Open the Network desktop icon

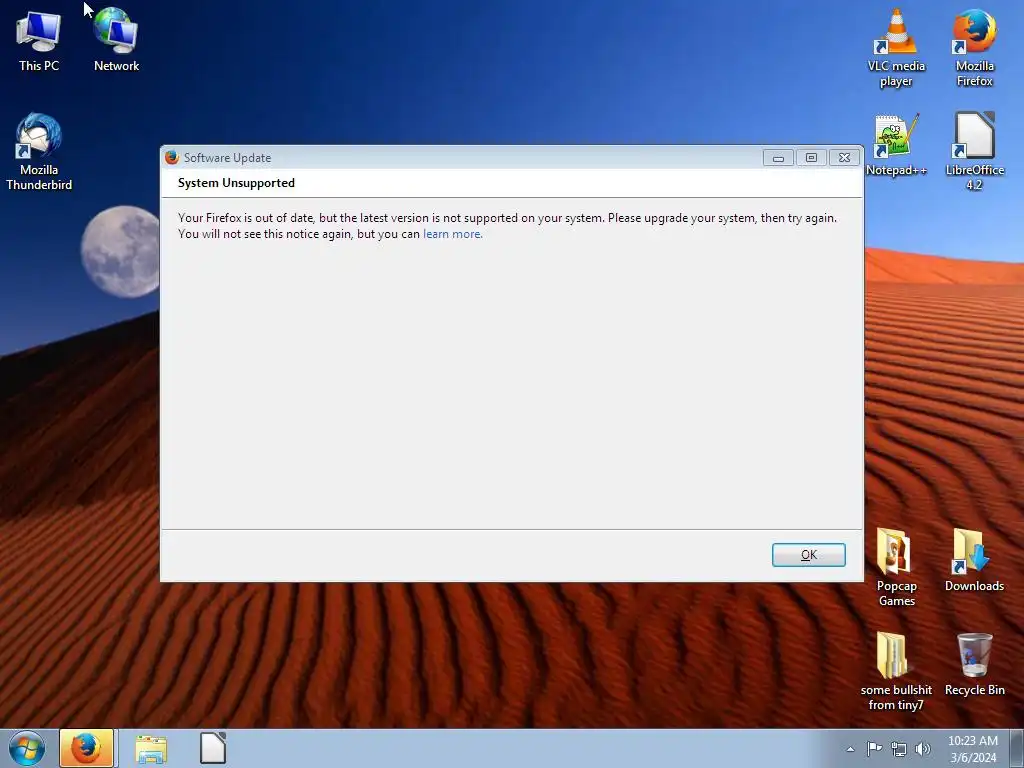point(116,40)
